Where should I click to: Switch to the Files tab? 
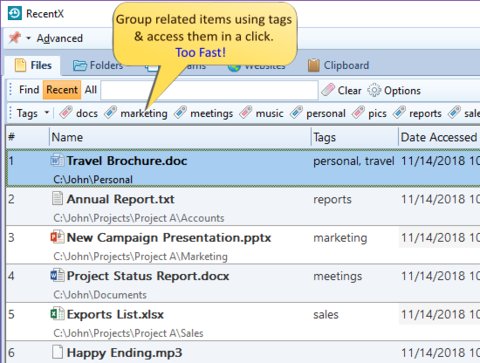coord(33,65)
